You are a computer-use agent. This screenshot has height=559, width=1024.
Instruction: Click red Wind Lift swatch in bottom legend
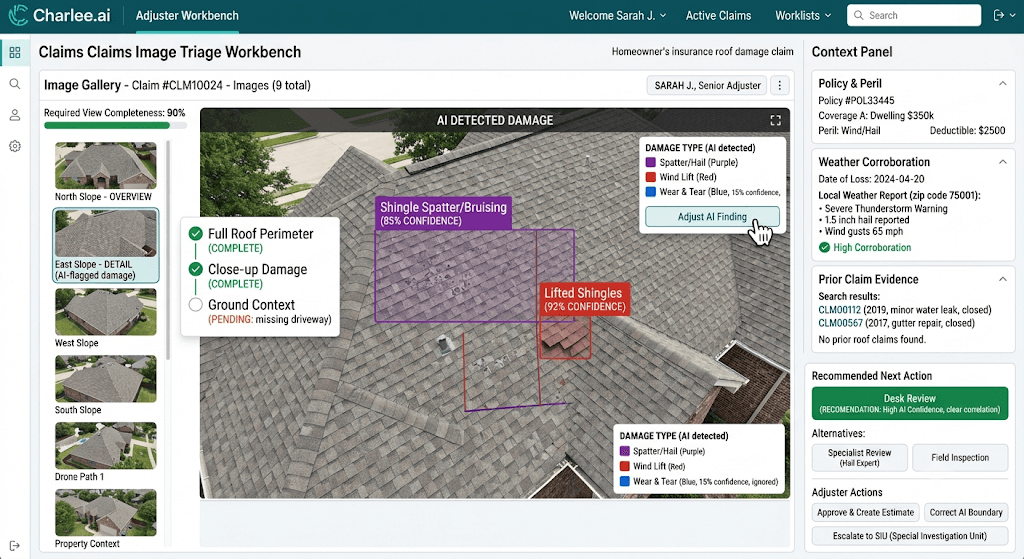coord(624,466)
